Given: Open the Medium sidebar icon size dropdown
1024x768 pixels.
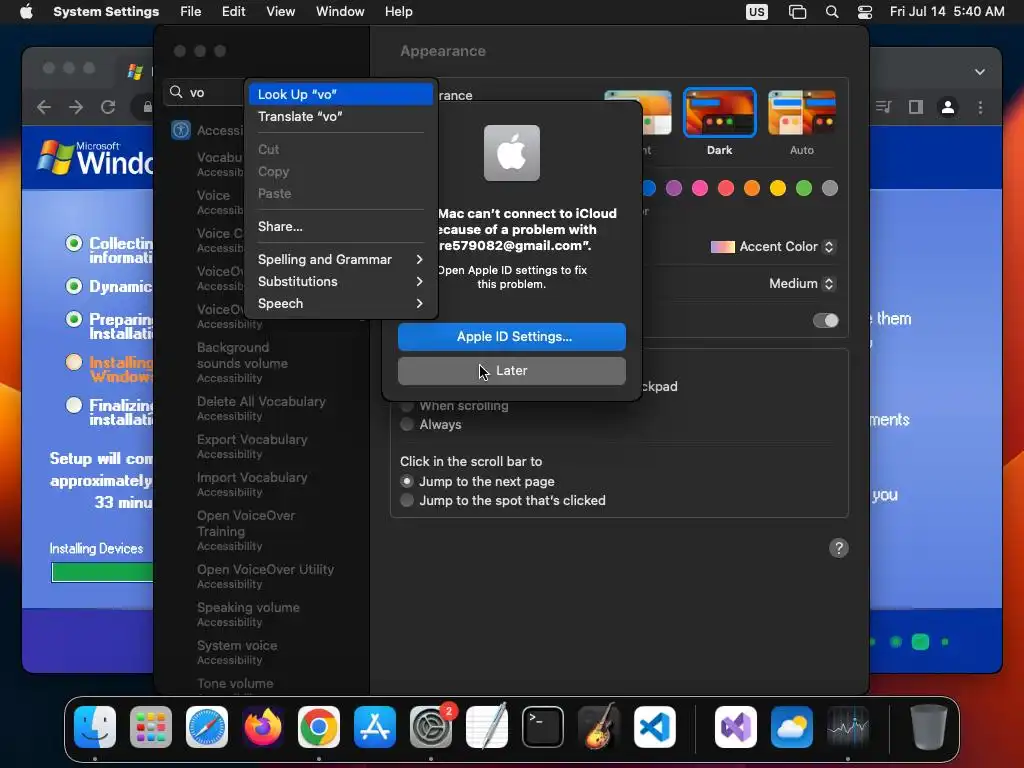Looking at the screenshot, I should (x=802, y=283).
